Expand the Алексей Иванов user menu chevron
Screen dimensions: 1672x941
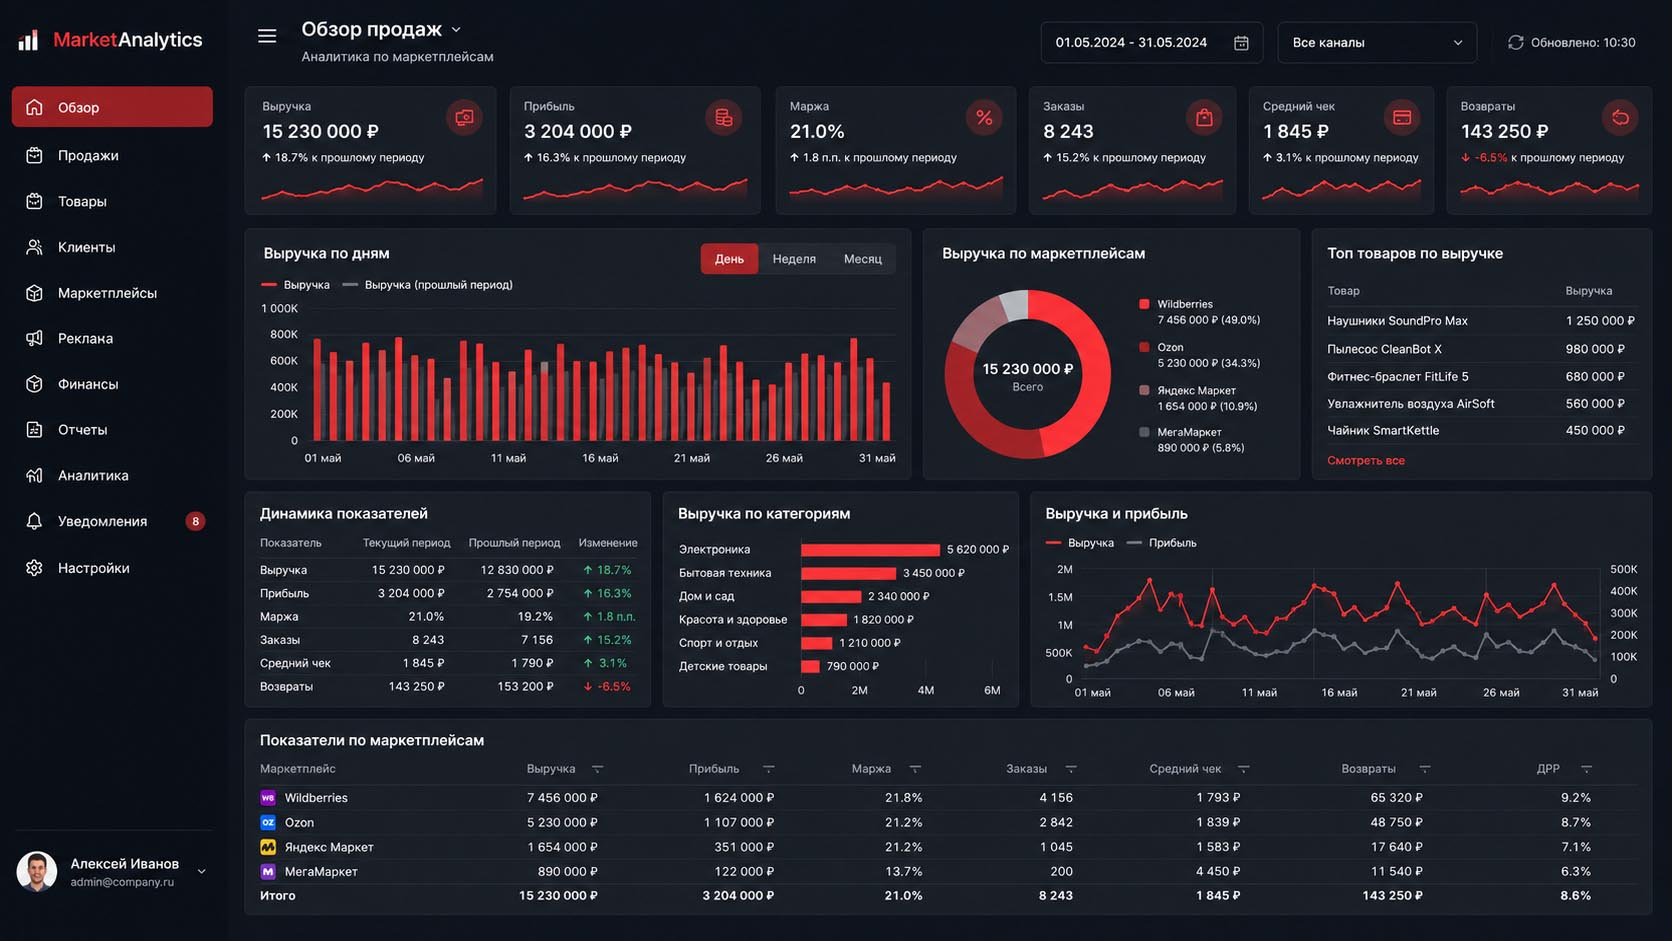pos(202,872)
